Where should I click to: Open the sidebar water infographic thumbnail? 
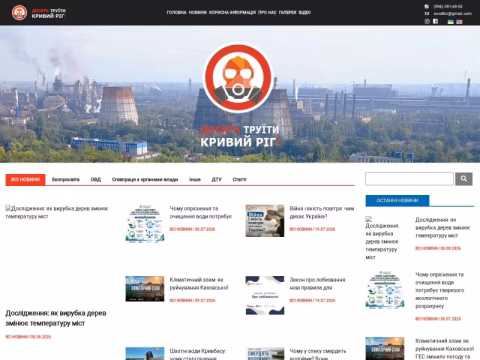point(385,290)
